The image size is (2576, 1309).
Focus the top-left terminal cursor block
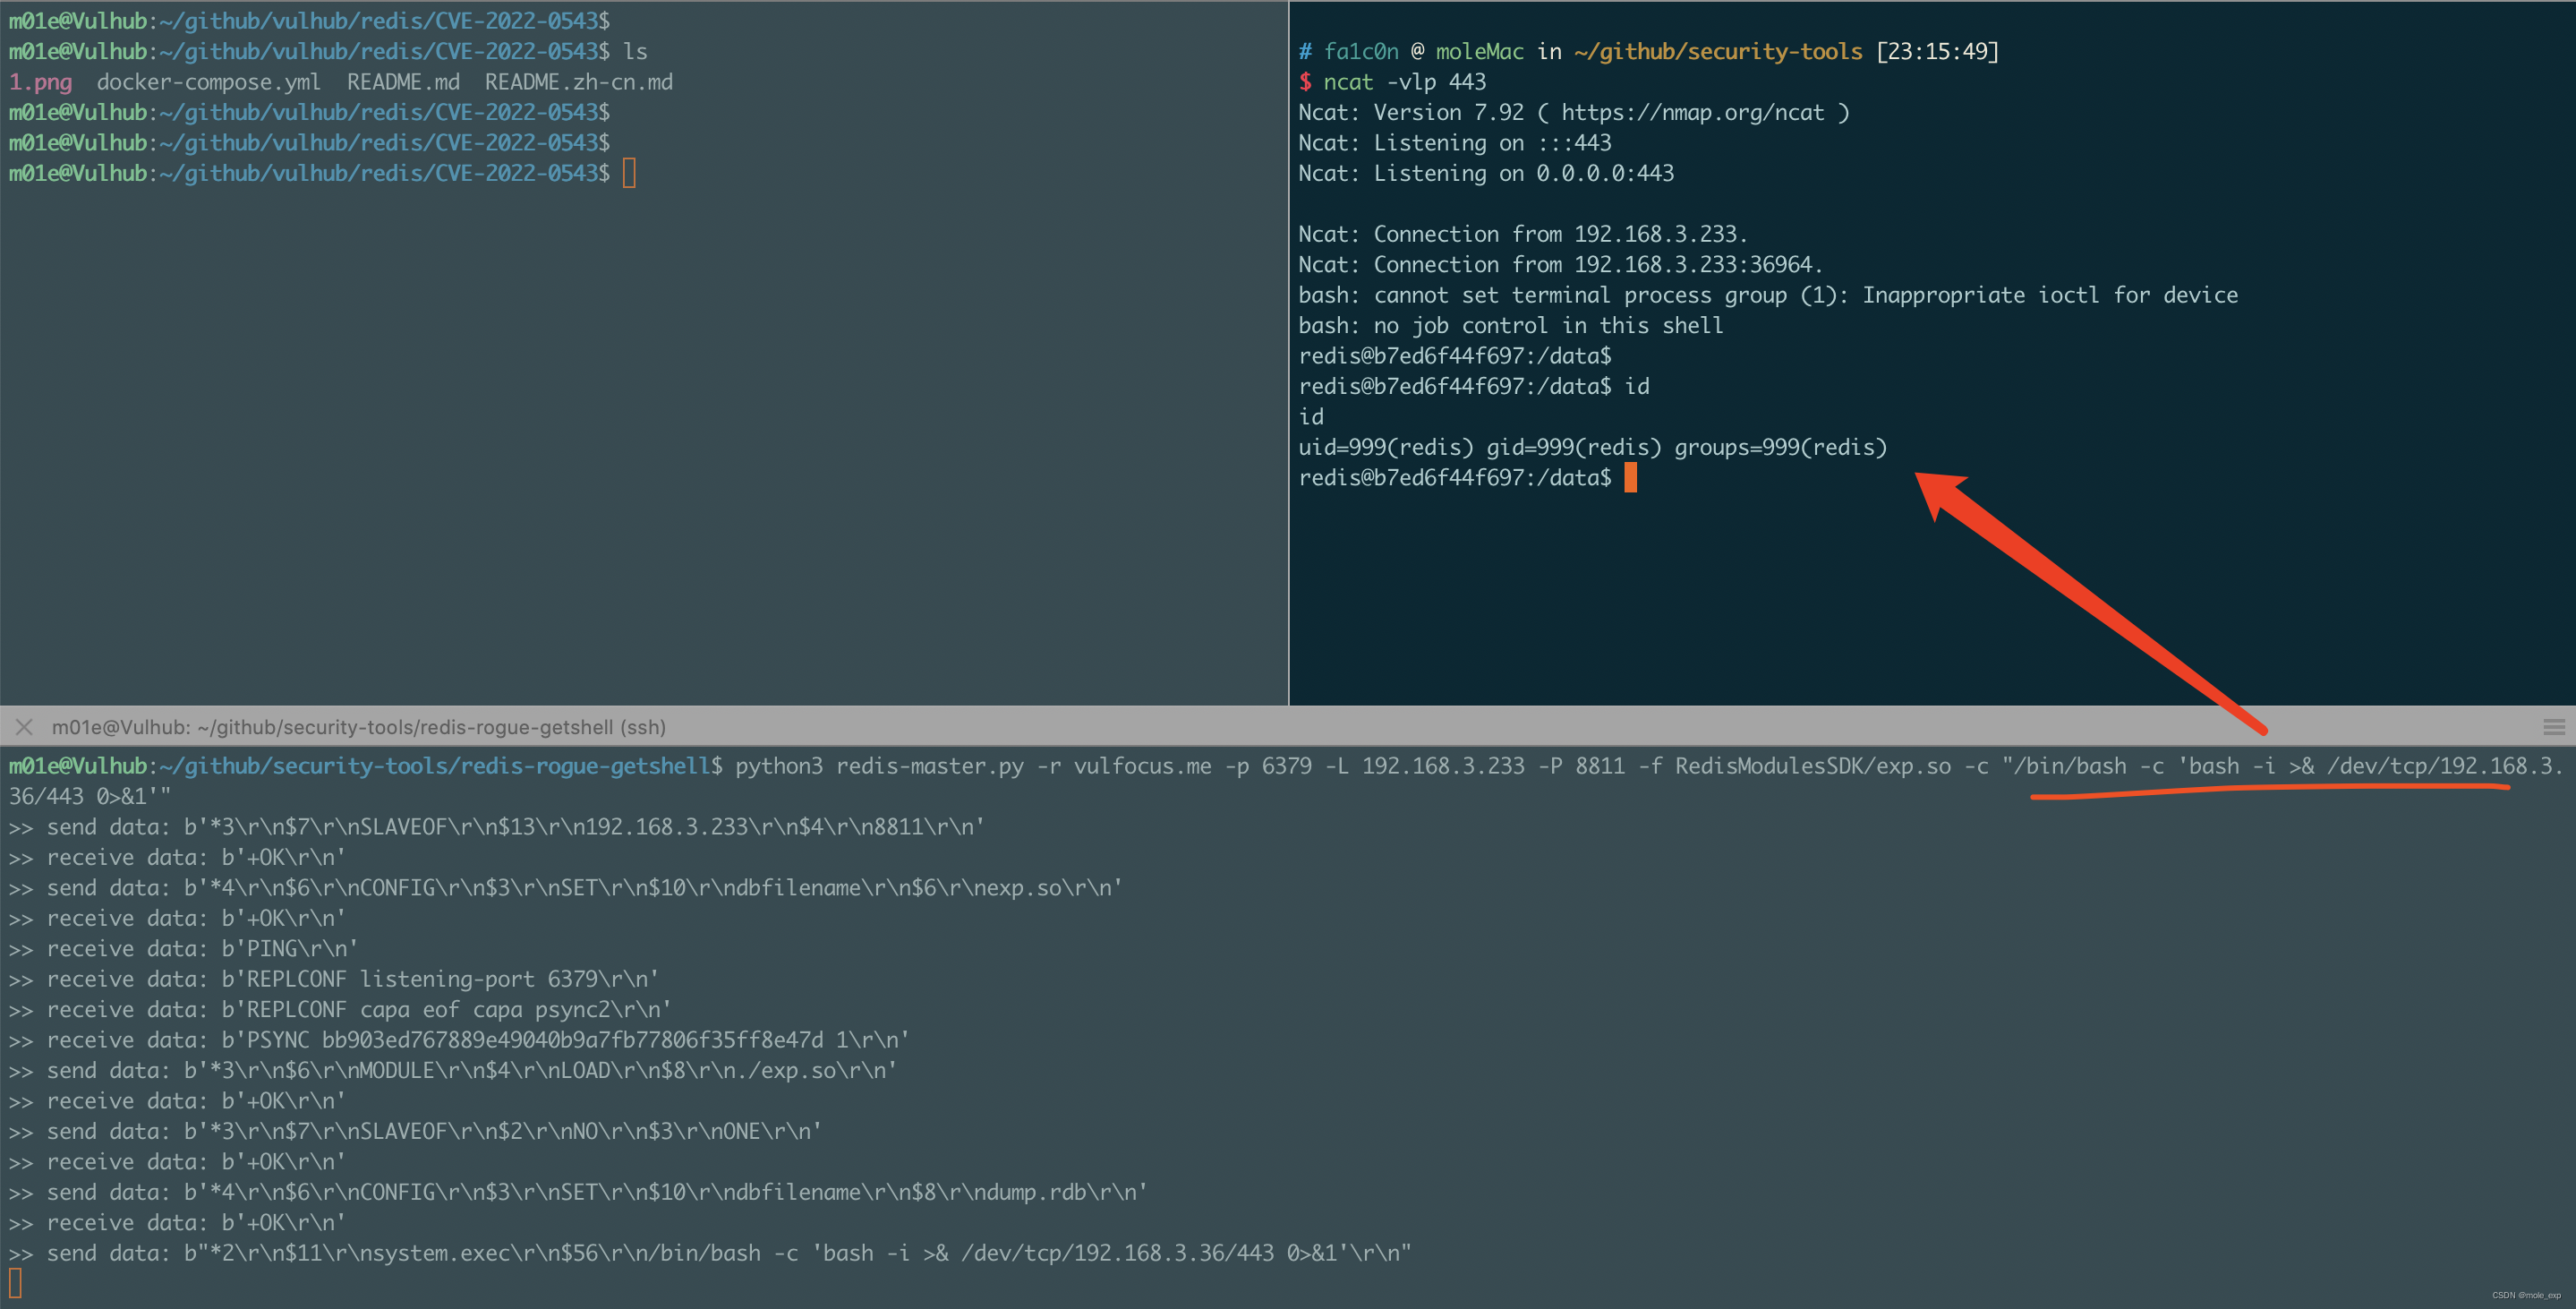tap(629, 174)
